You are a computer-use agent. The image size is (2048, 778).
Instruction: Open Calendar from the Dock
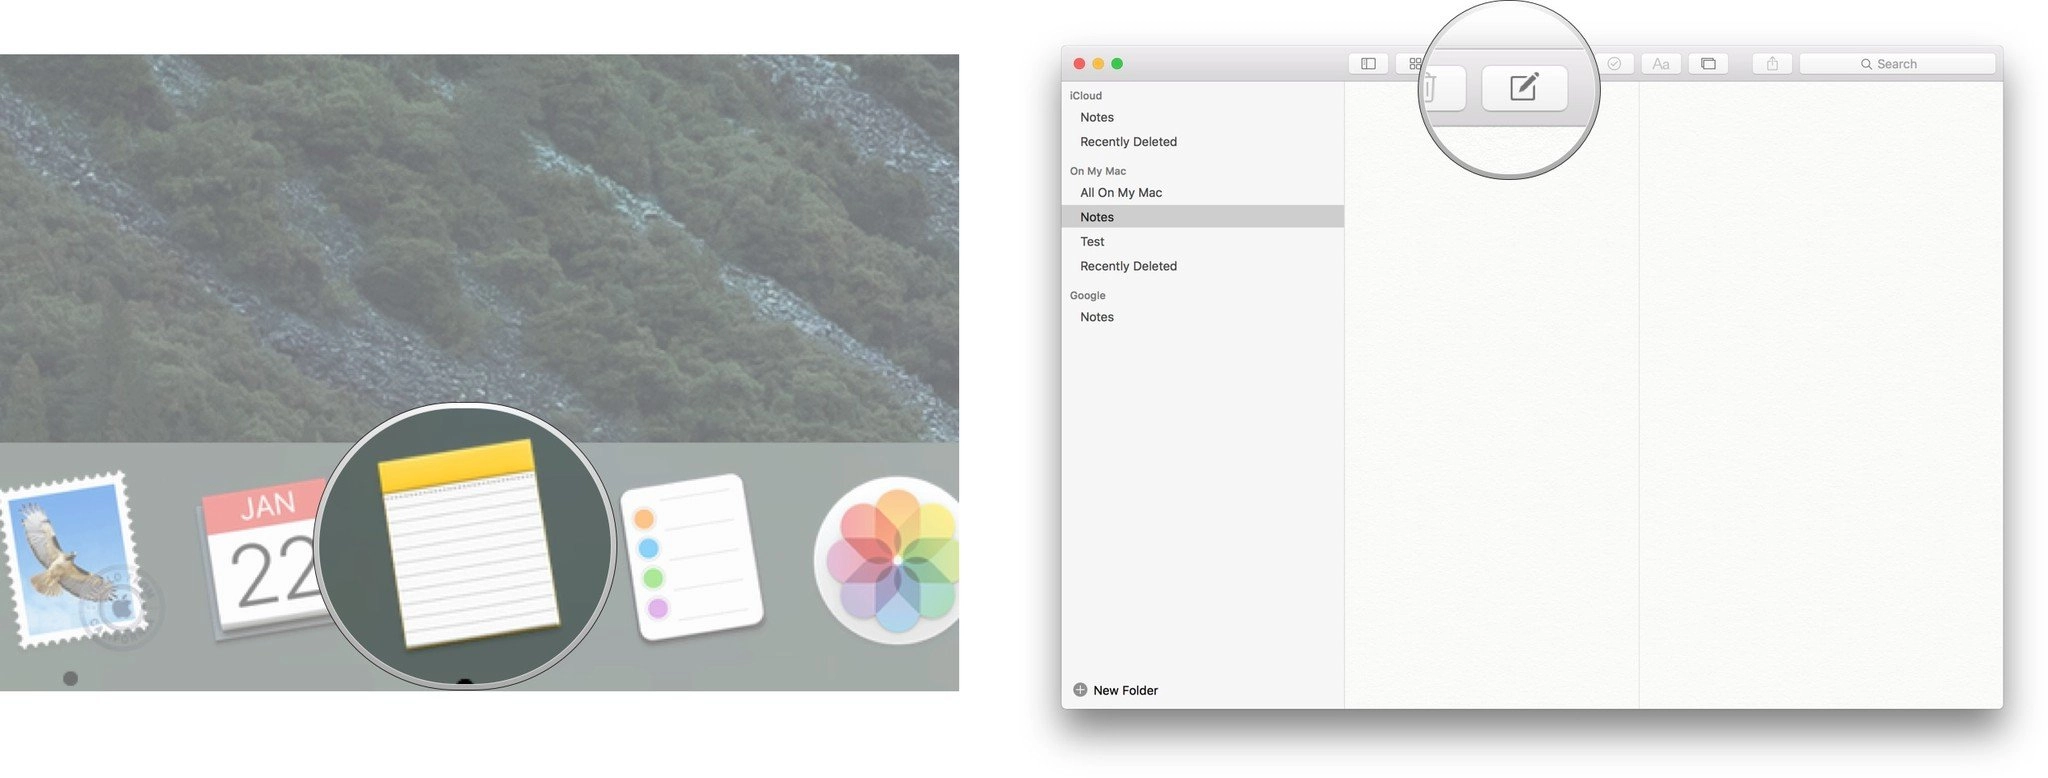click(x=262, y=560)
